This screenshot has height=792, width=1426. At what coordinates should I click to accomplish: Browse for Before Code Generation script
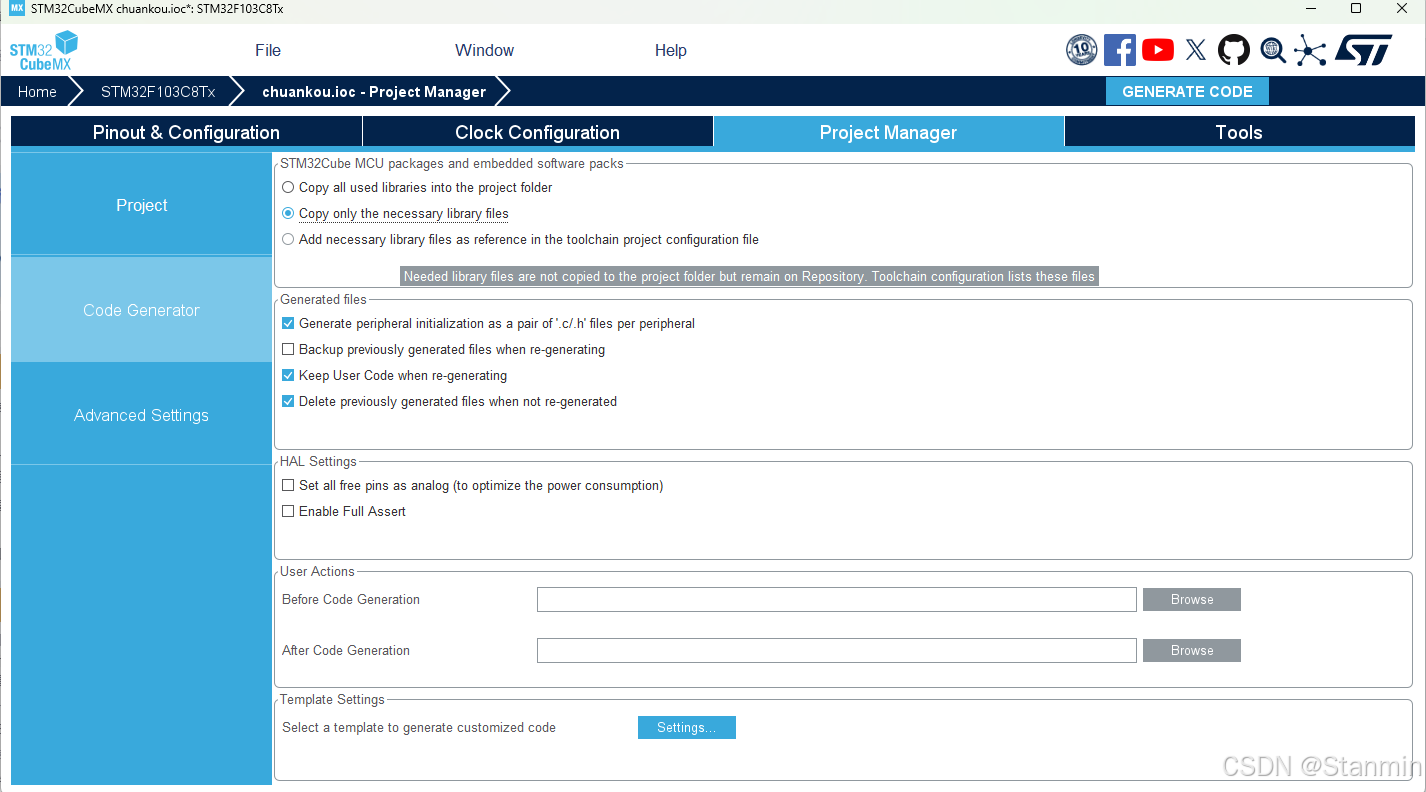(x=1192, y=599)
